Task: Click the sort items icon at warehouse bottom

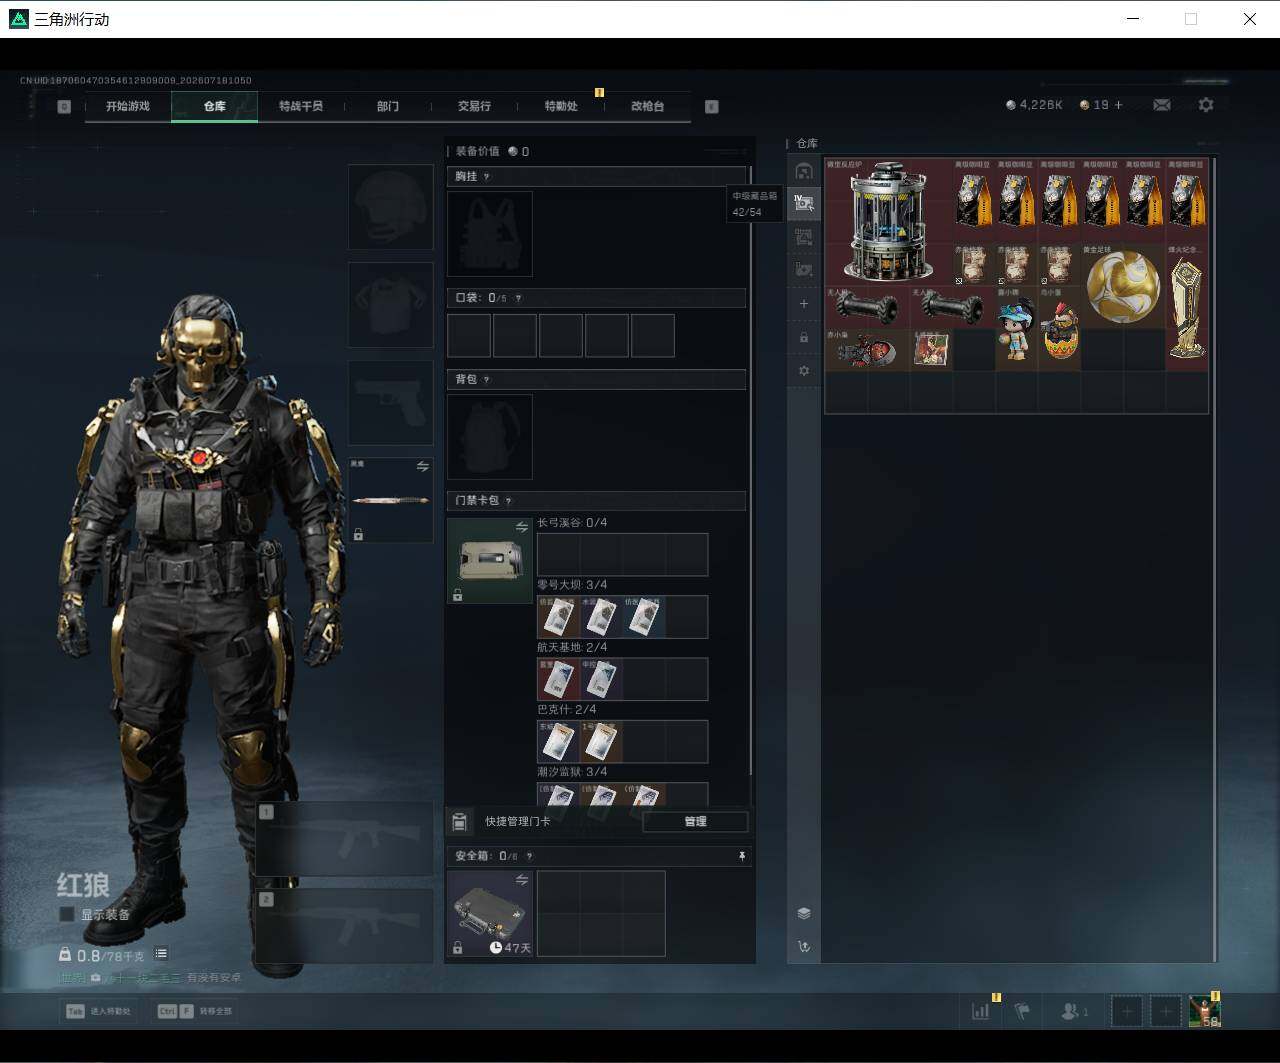Action: (804, 946)
